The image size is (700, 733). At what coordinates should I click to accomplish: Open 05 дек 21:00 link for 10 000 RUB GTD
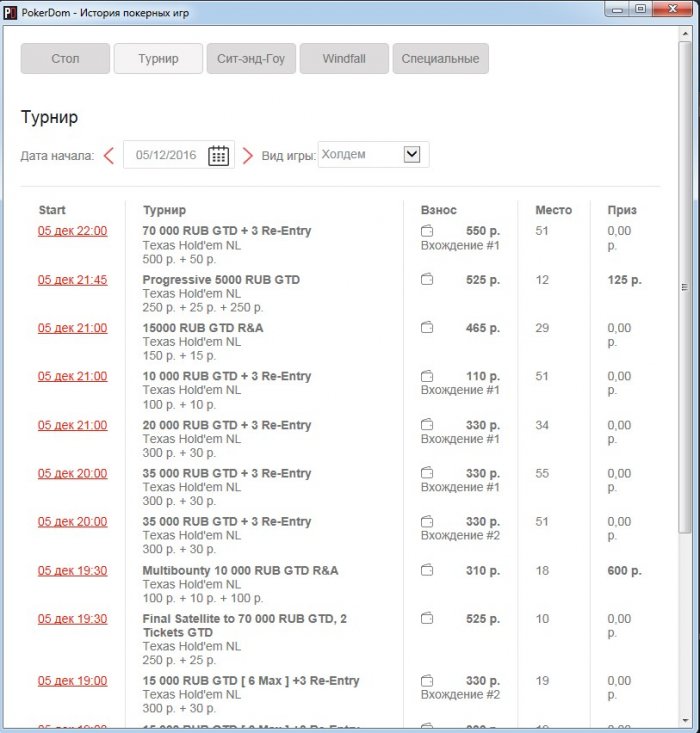tap(72, 376)
